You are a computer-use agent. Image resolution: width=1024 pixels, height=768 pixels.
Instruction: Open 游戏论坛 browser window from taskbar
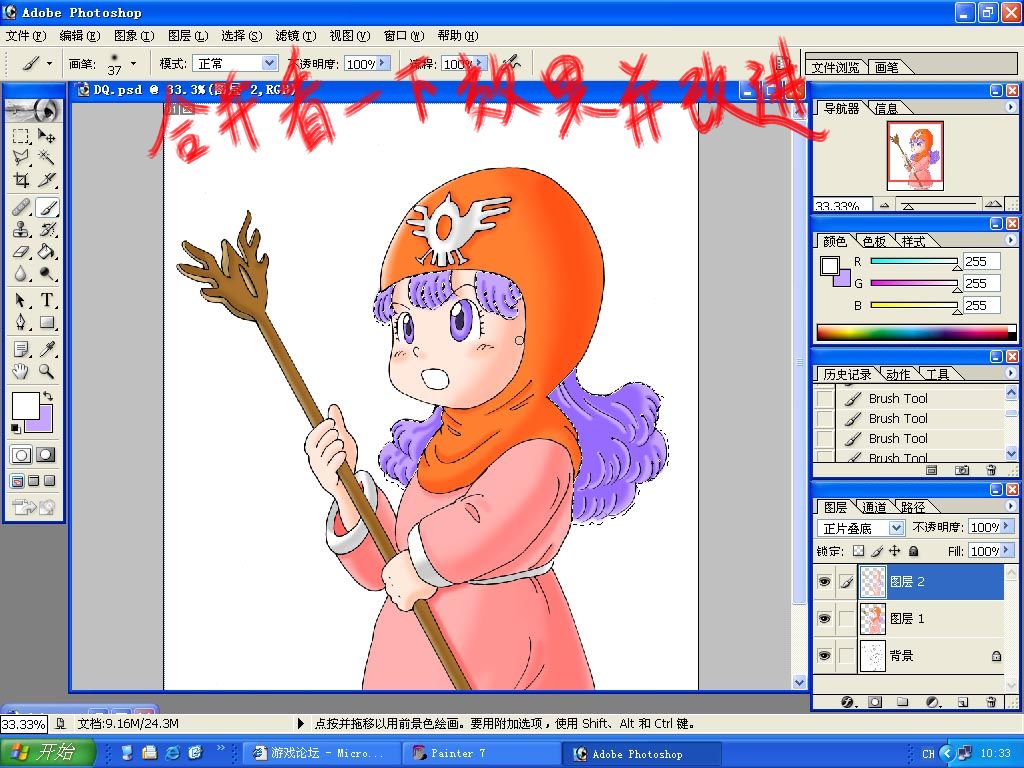tap(320, 754)
